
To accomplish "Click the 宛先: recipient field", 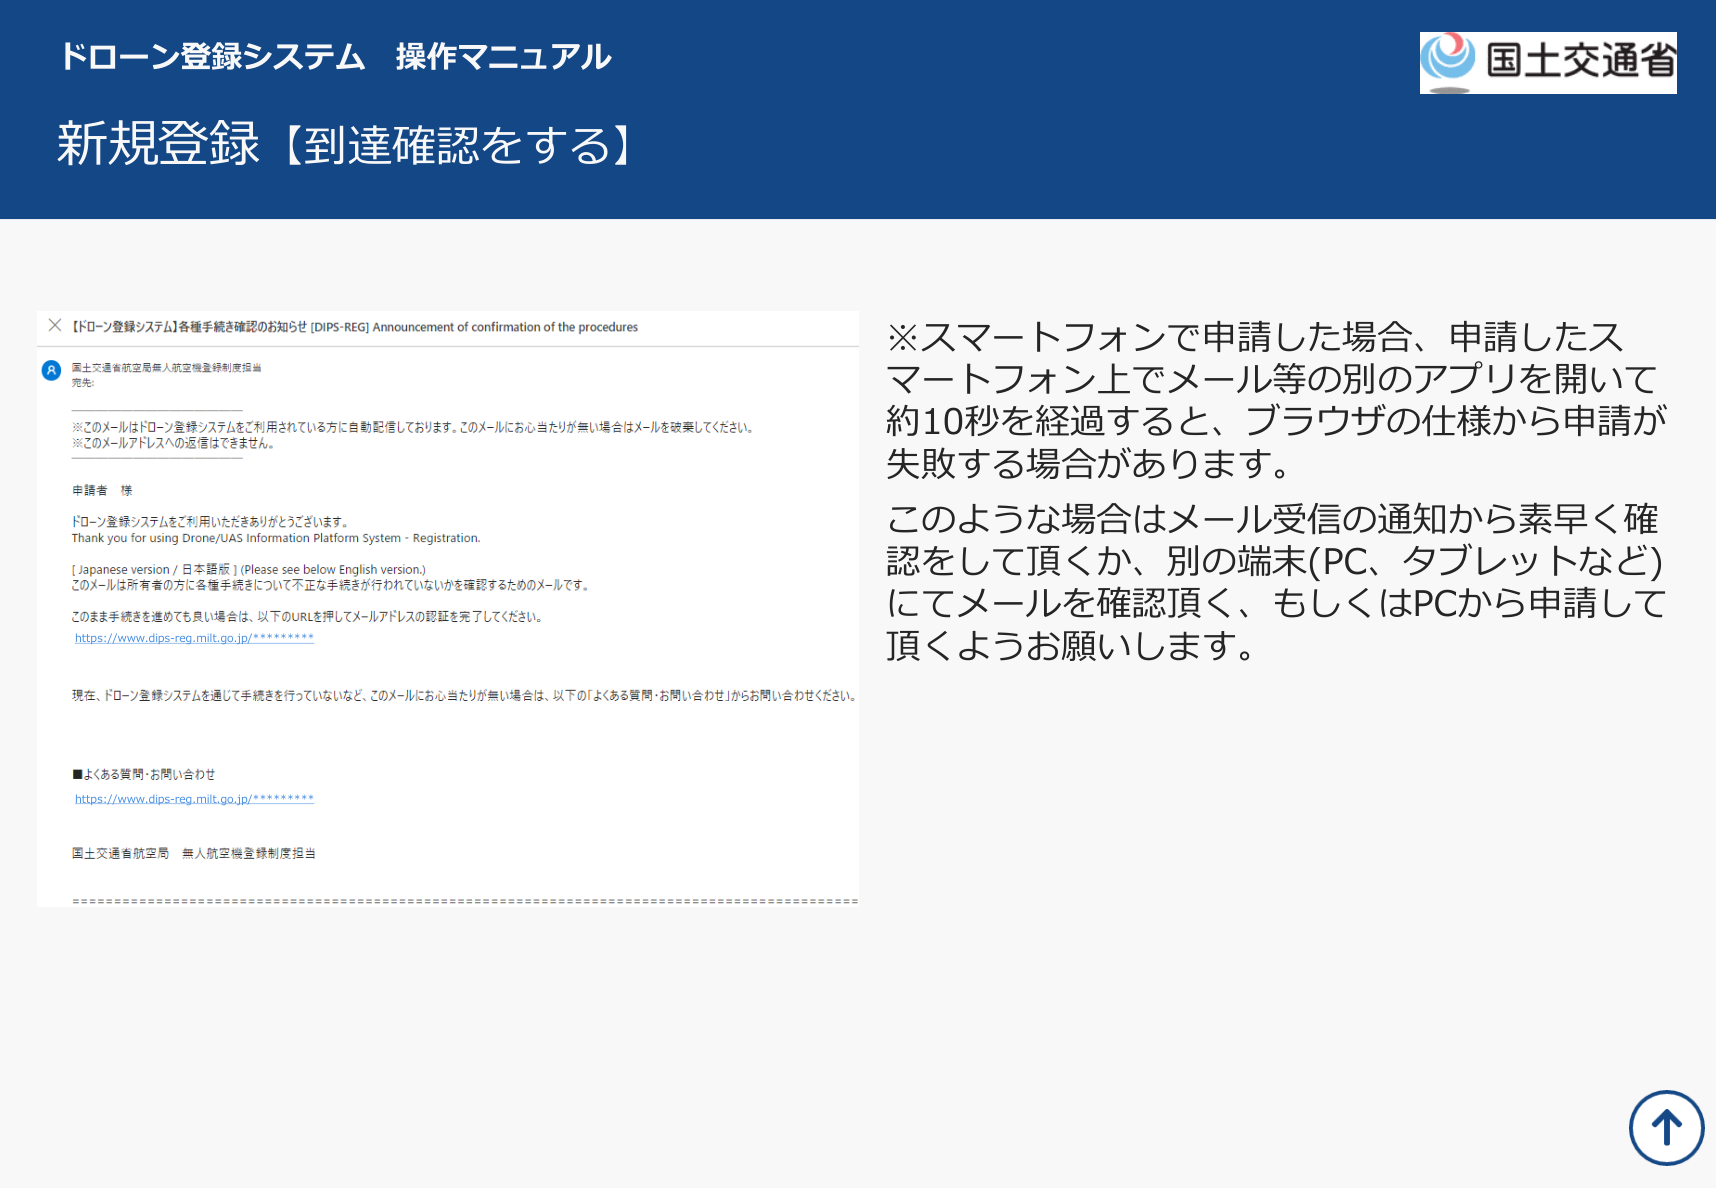I will click(x=82, y=383).
